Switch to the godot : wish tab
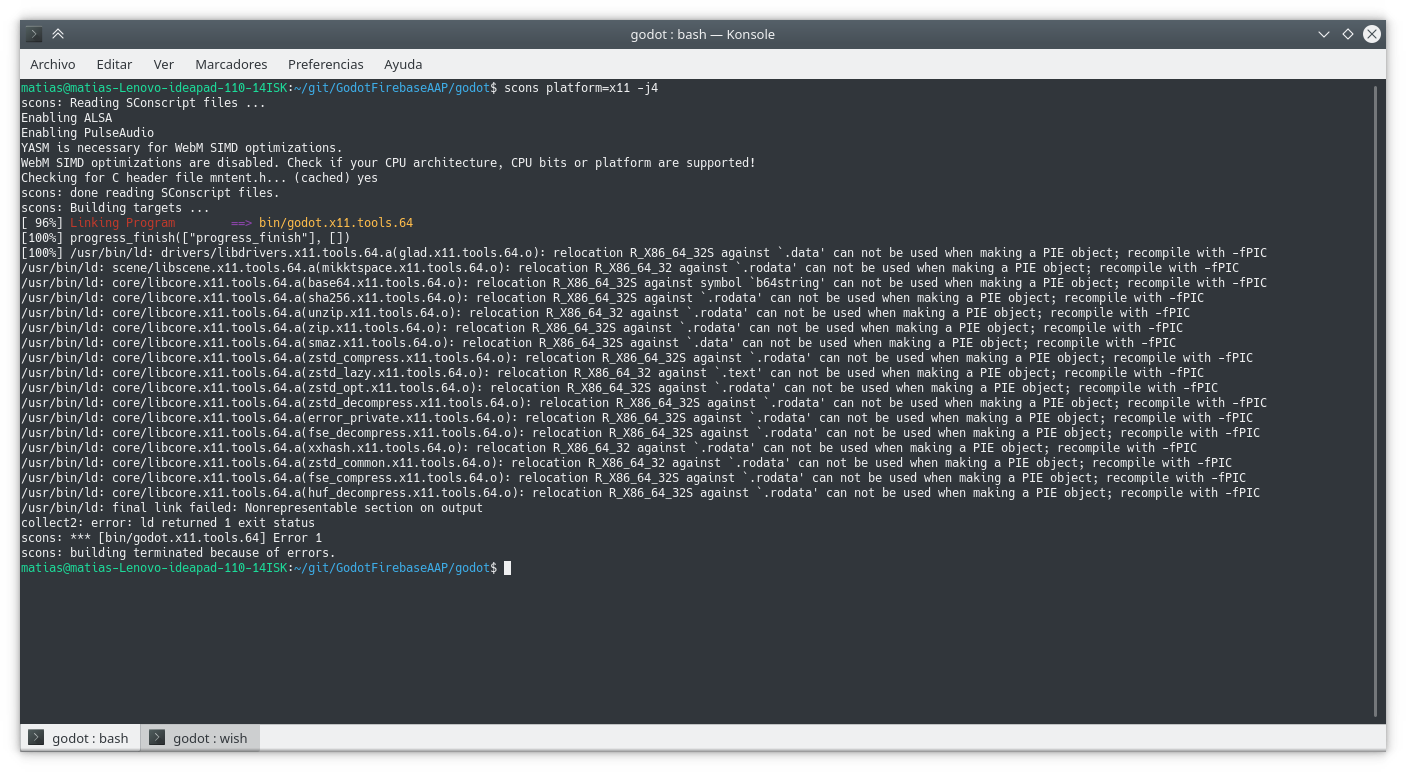 point(210,738)
